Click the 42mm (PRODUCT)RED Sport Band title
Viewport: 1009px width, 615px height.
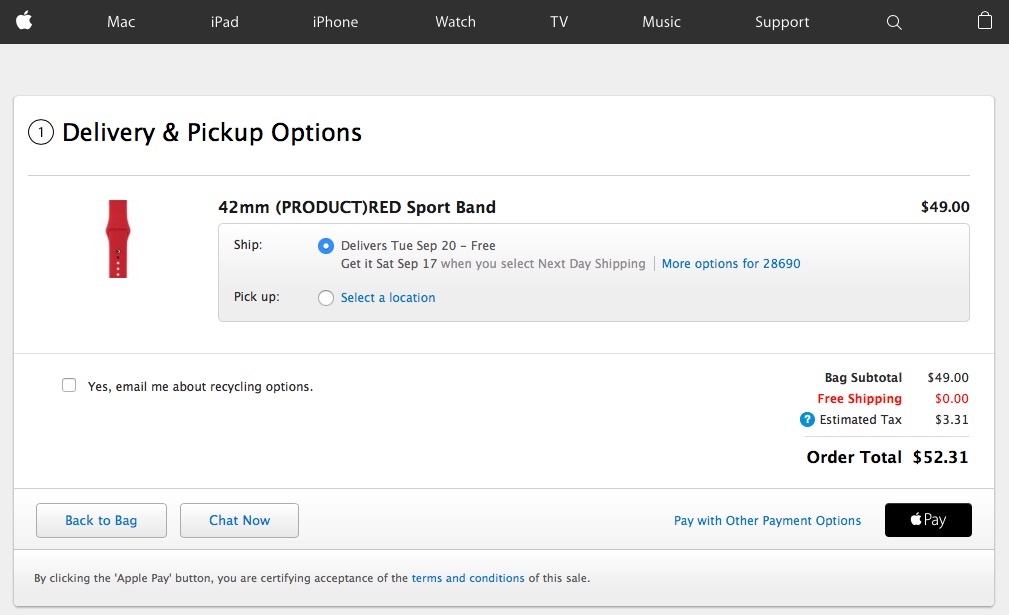point(357,207)
